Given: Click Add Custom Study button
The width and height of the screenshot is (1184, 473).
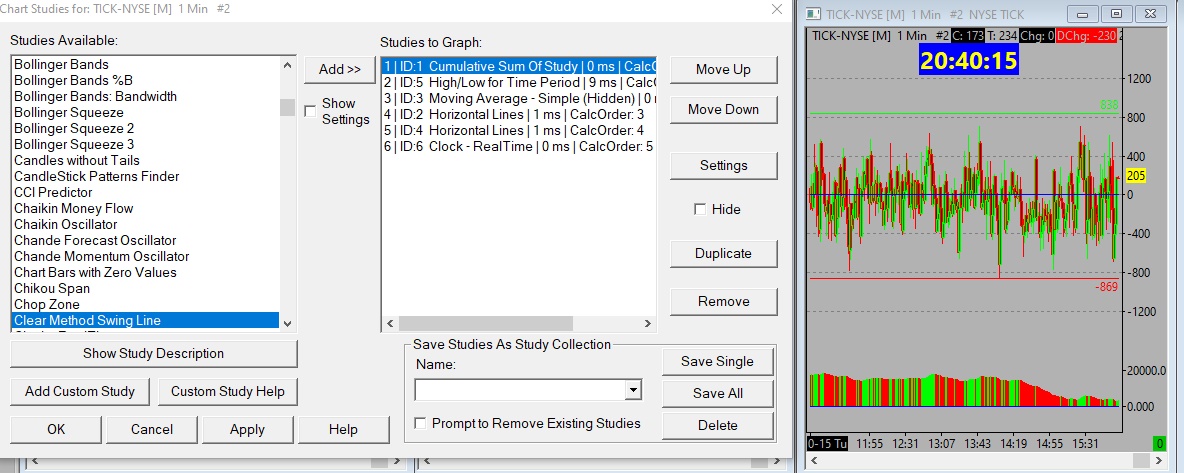Looking at the screenshot, I should click(x=80, y=391).
